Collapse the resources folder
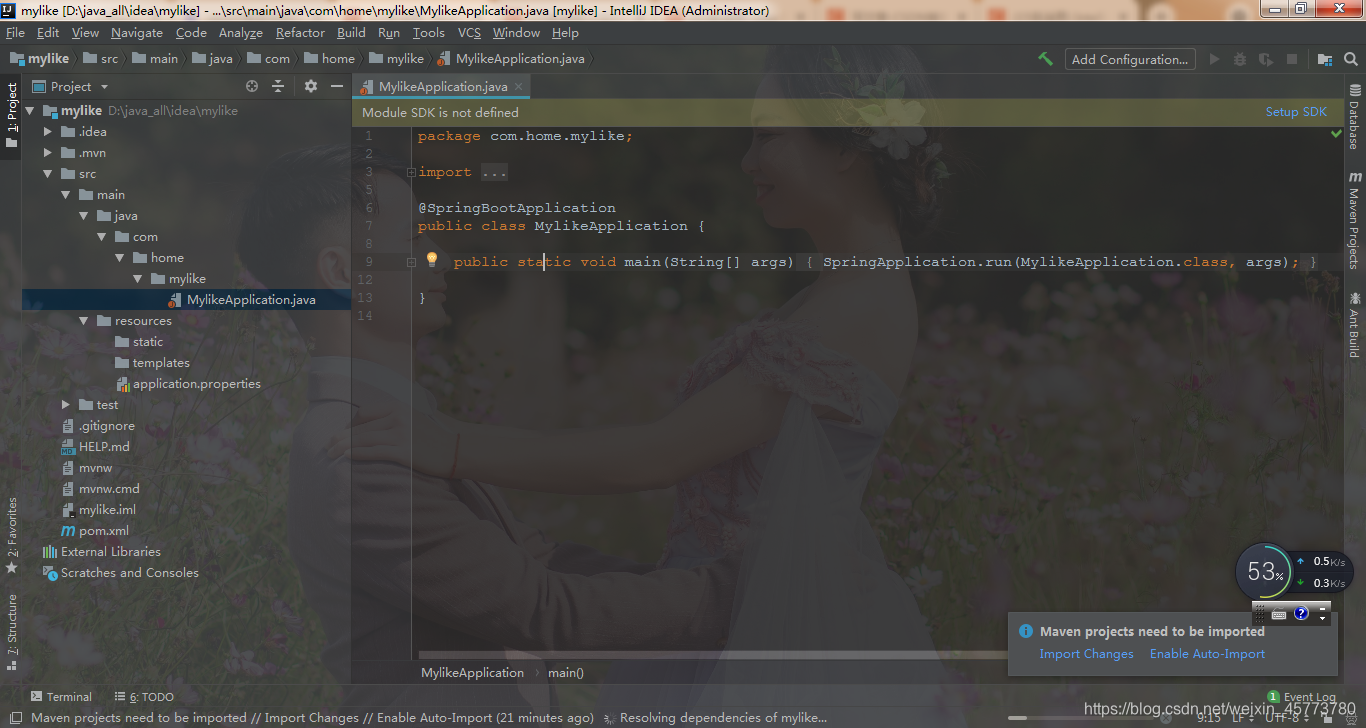The width and height of the screenshot is (1366, 728). [x=84, y=320]
